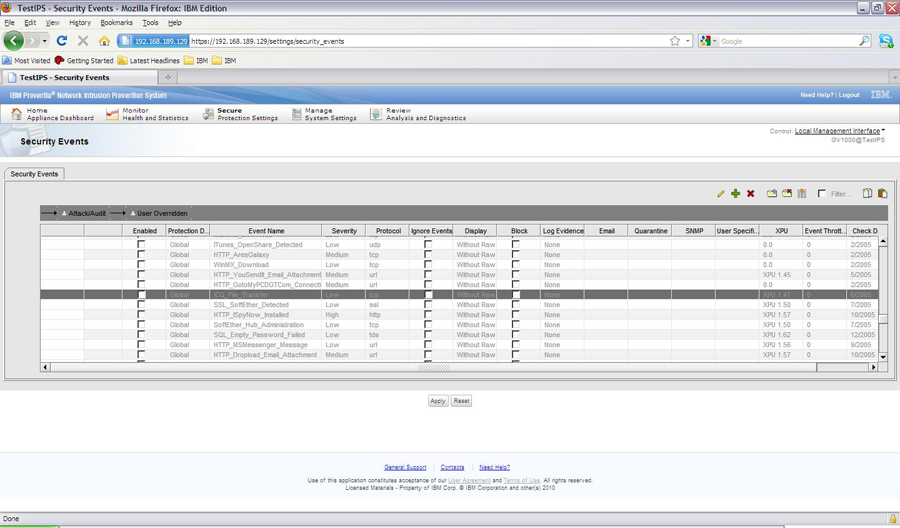Click Firefox Reload icon
Image resolution: width=900 pixels, height=528 pixels.
[62, 41]
